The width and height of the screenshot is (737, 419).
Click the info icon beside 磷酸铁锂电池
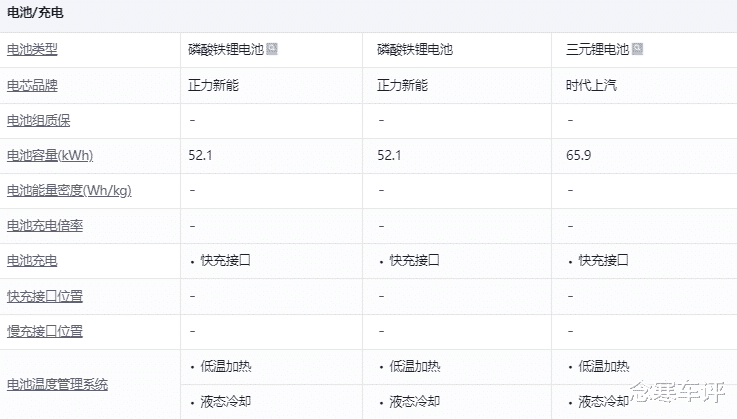[272, 48]
